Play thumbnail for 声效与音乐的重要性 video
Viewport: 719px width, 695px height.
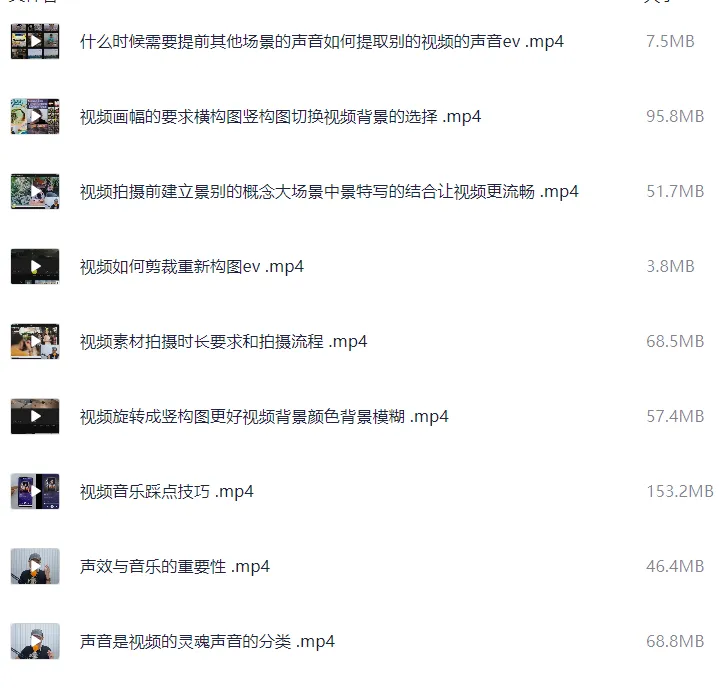click(35, 566)
